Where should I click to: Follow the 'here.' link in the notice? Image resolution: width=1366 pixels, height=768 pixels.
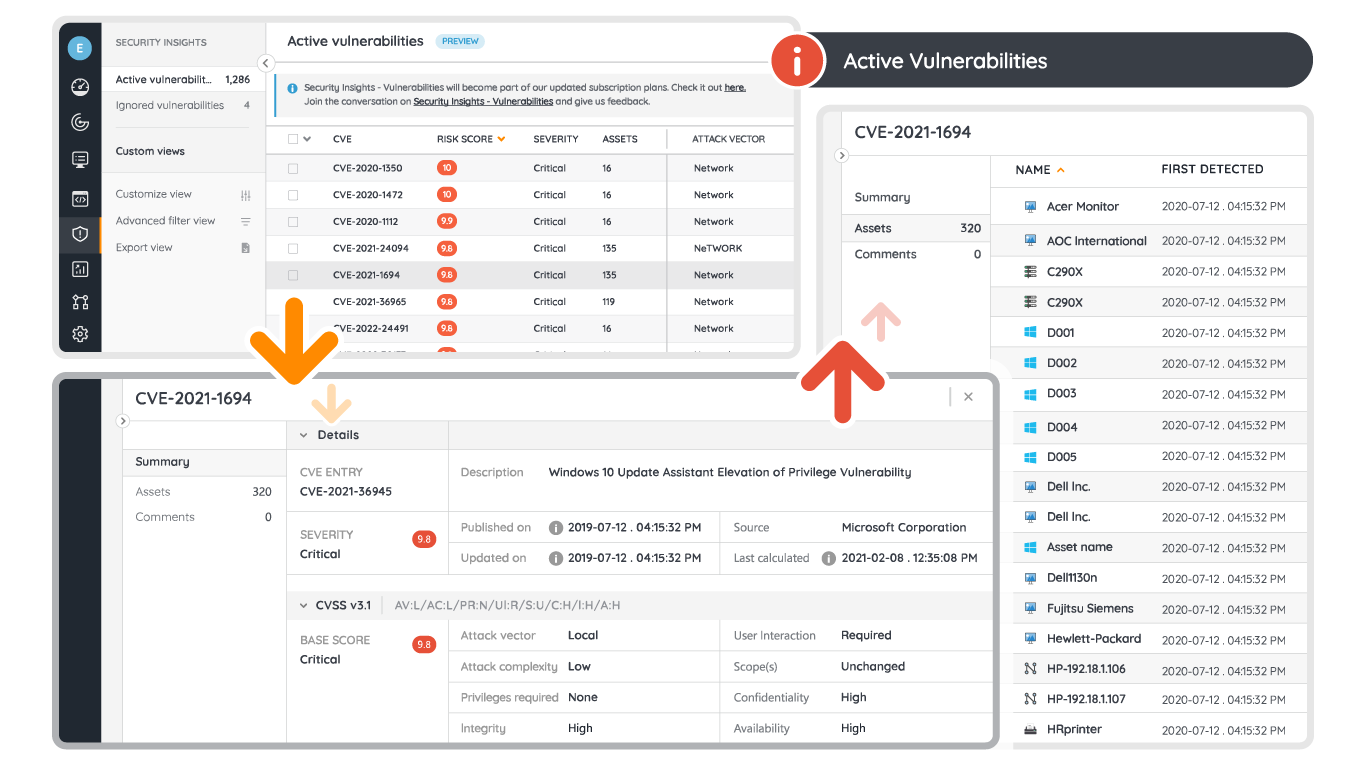click(735, 88)
